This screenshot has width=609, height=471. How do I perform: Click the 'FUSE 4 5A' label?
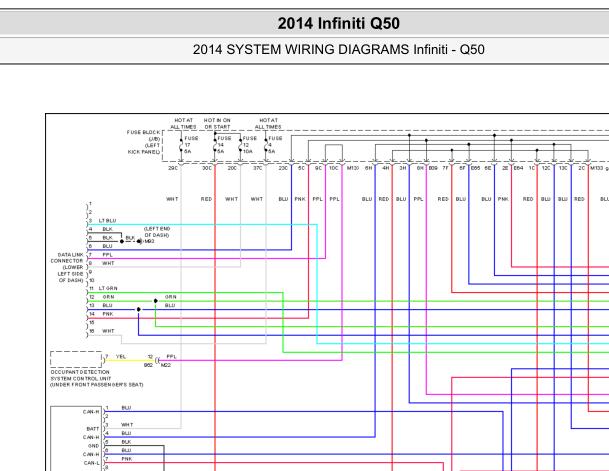point(275,145)
